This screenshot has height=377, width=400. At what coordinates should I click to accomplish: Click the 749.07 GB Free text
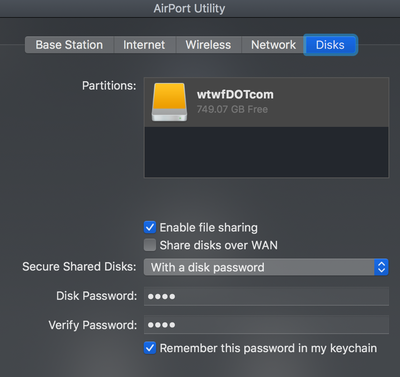[x=232, y=109]
